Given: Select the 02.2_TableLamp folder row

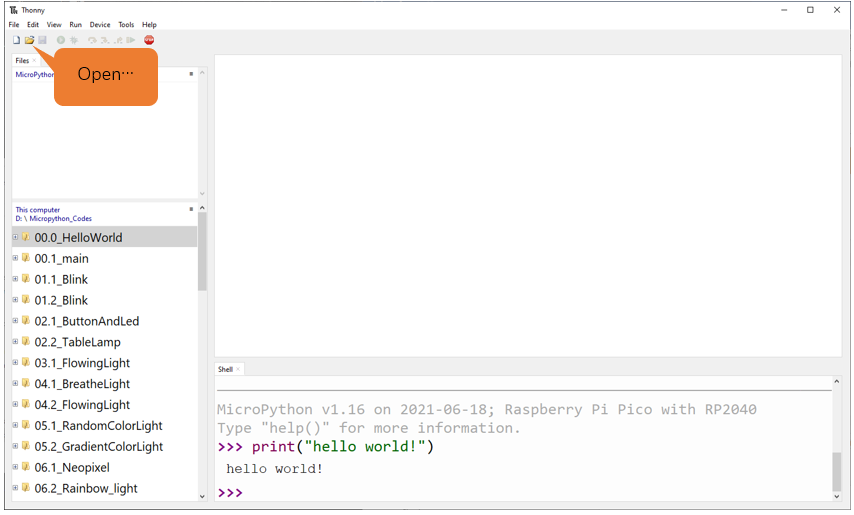Looking at the screenshot, I should (x=105, y=342).
